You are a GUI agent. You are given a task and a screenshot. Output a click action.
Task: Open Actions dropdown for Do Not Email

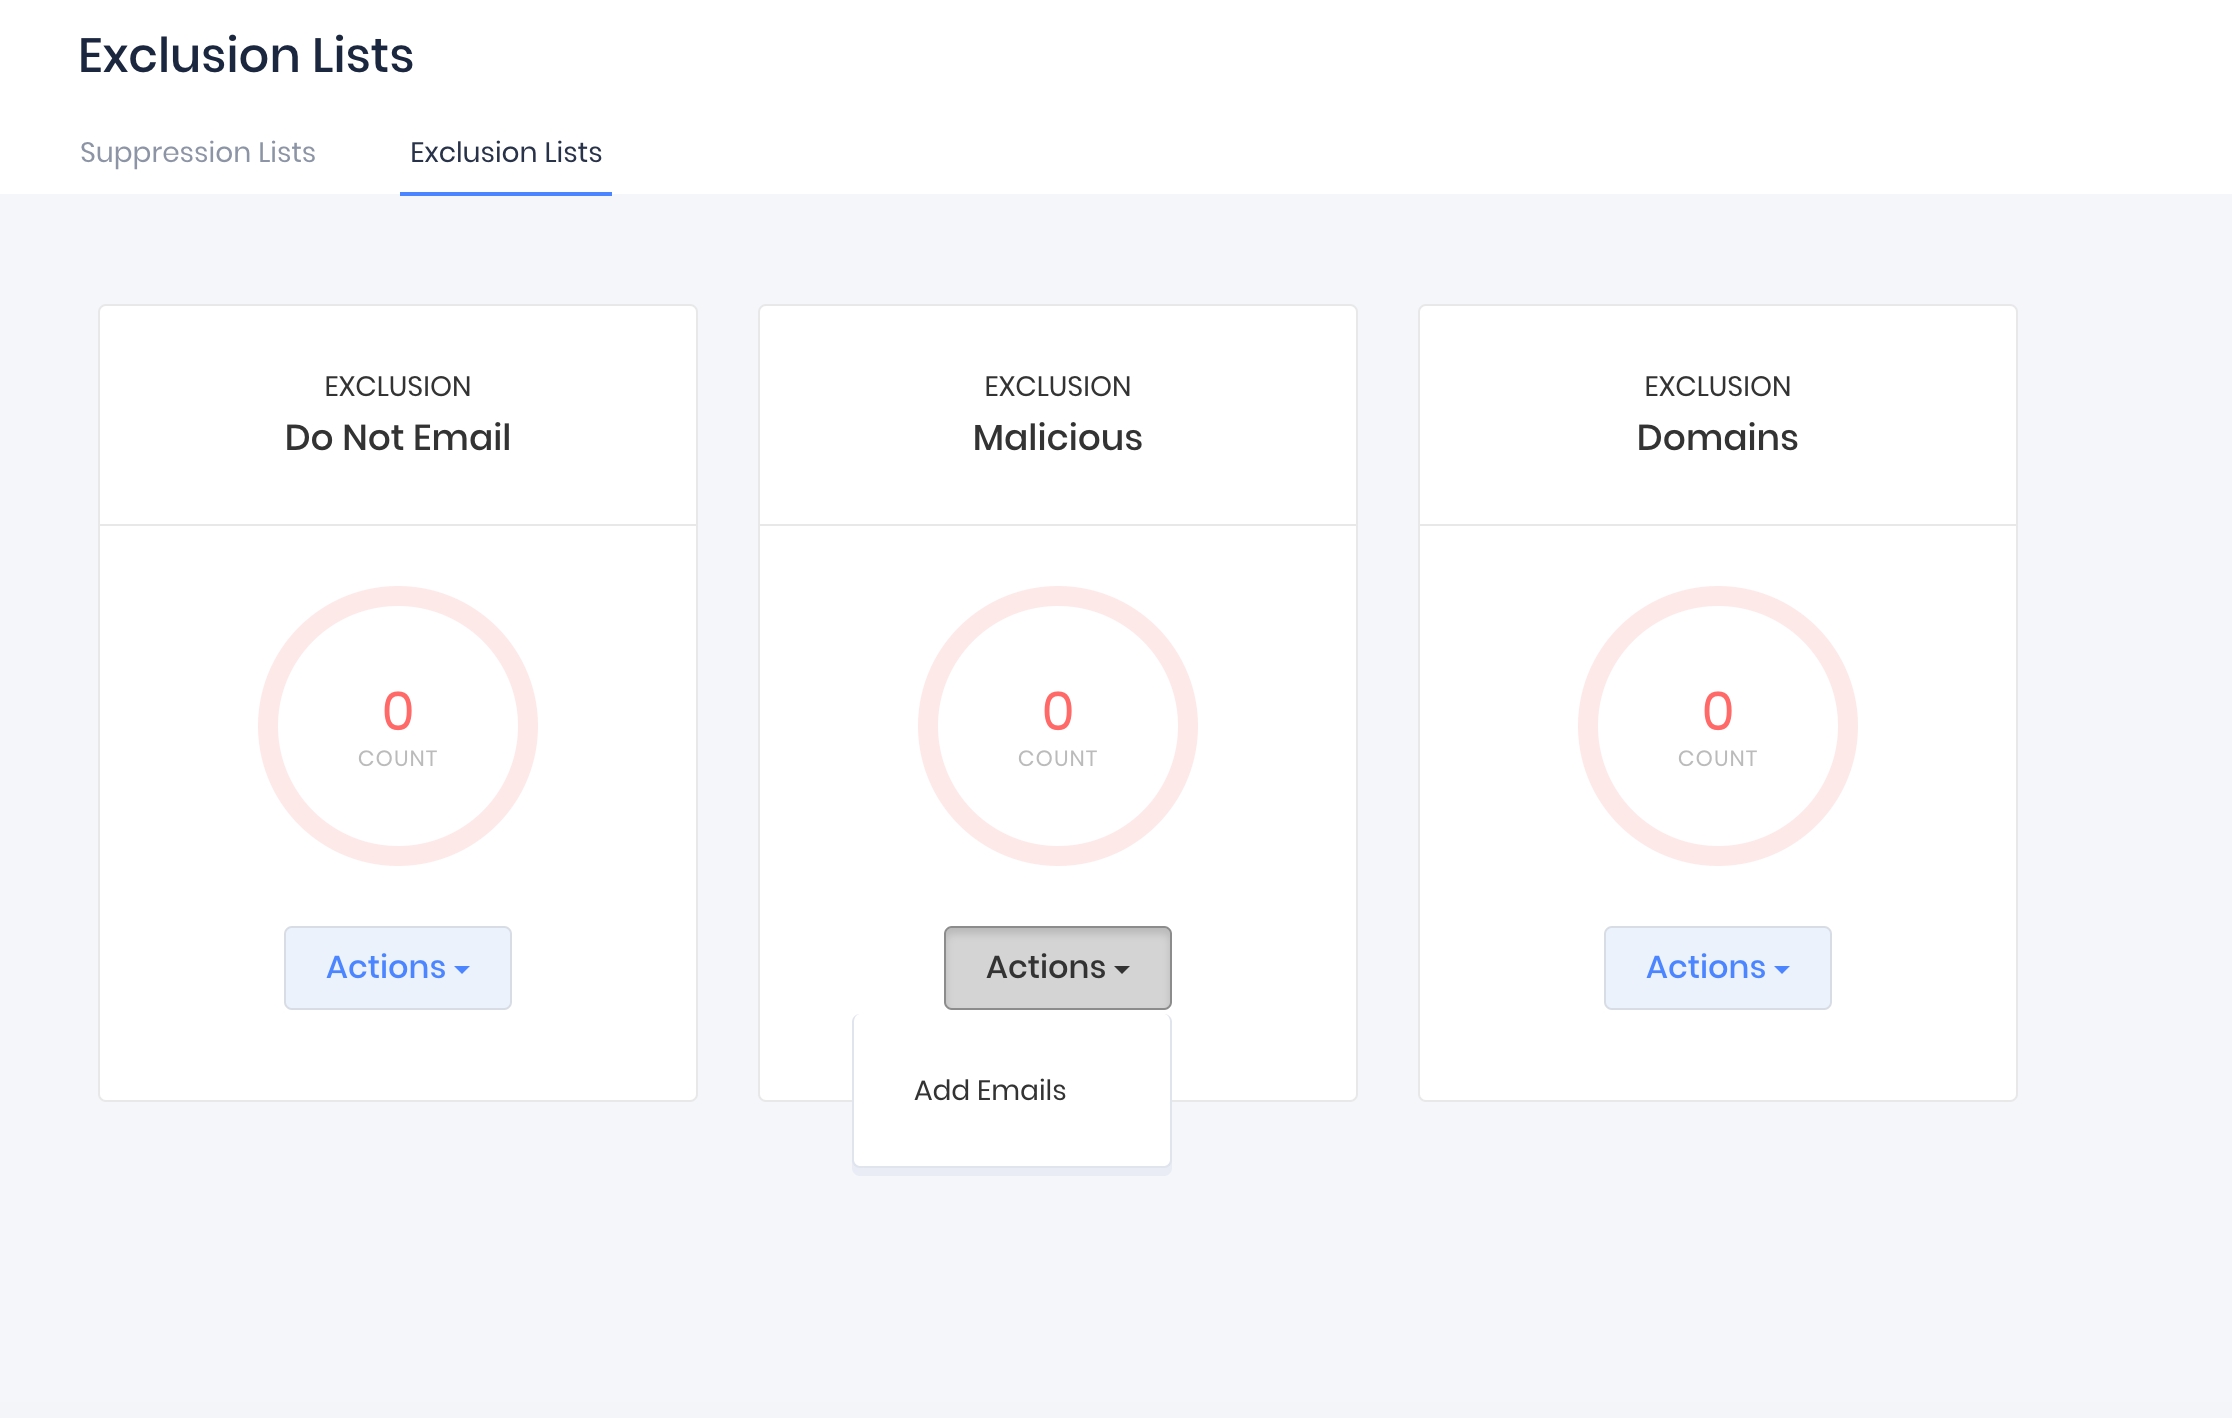point(397,967)
